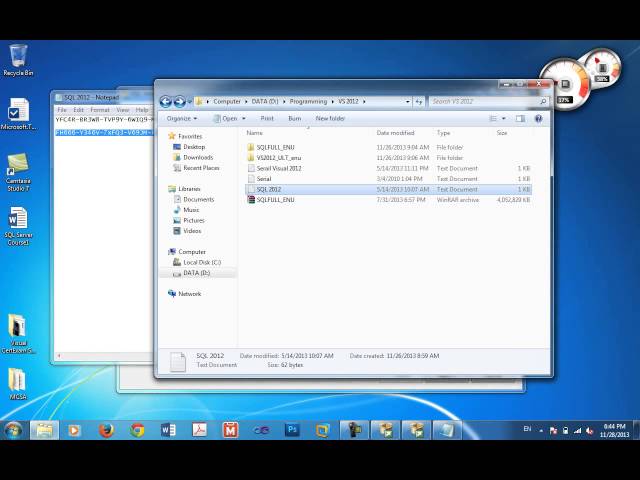Expand breadcrumb arrow after Computer
Image resolution: width=640 pixels, height=480 pixels.
click(246, 102)
